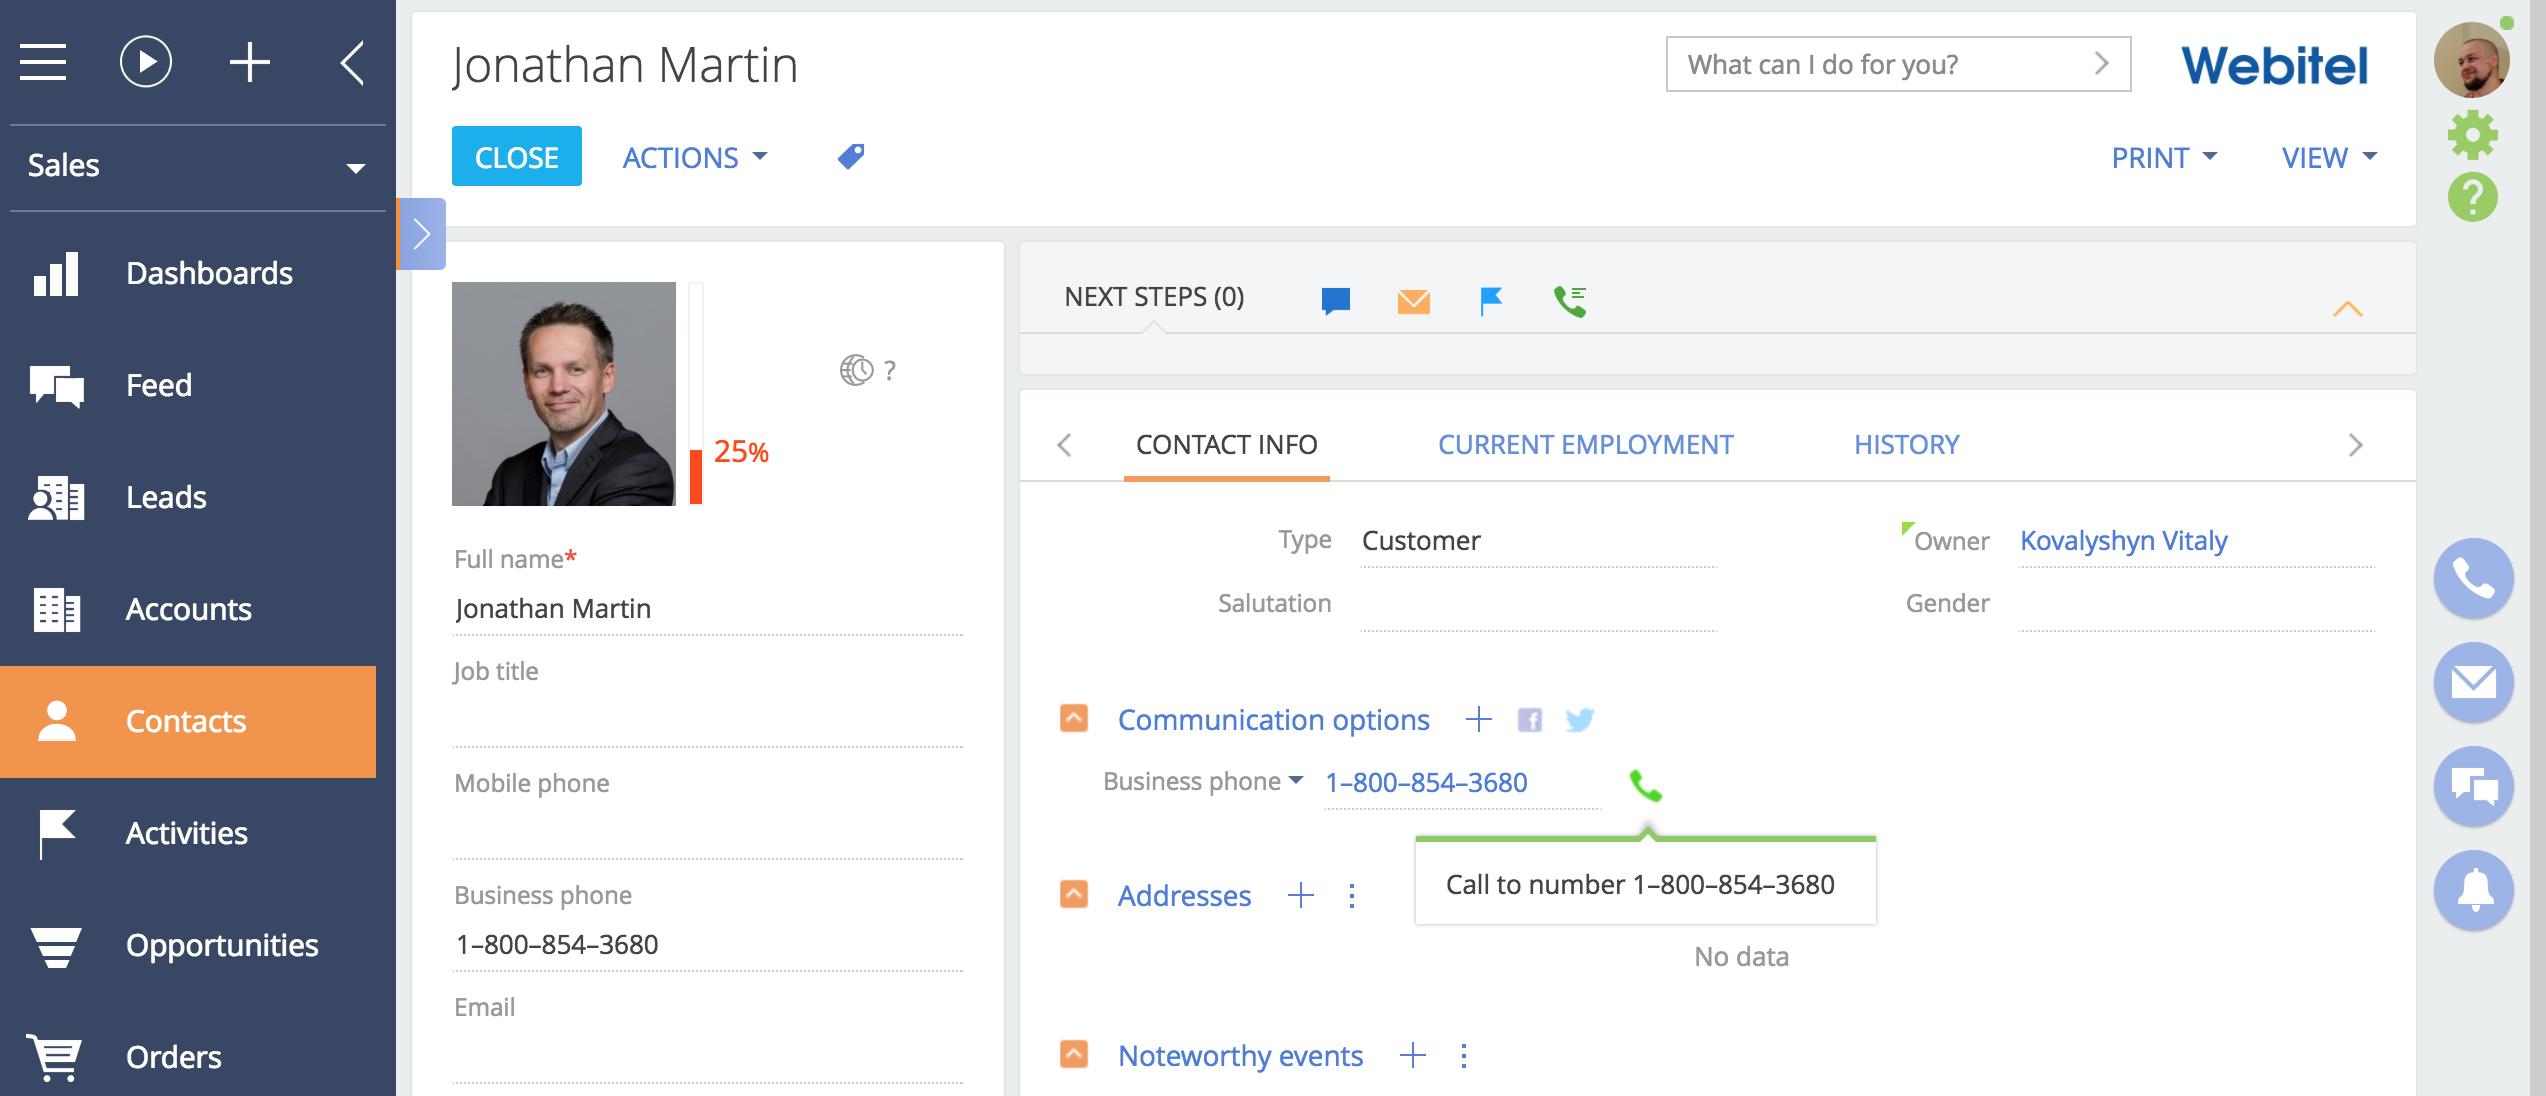
Task: Click the green call icon beside the business phone
Action: coord(1646,788)
